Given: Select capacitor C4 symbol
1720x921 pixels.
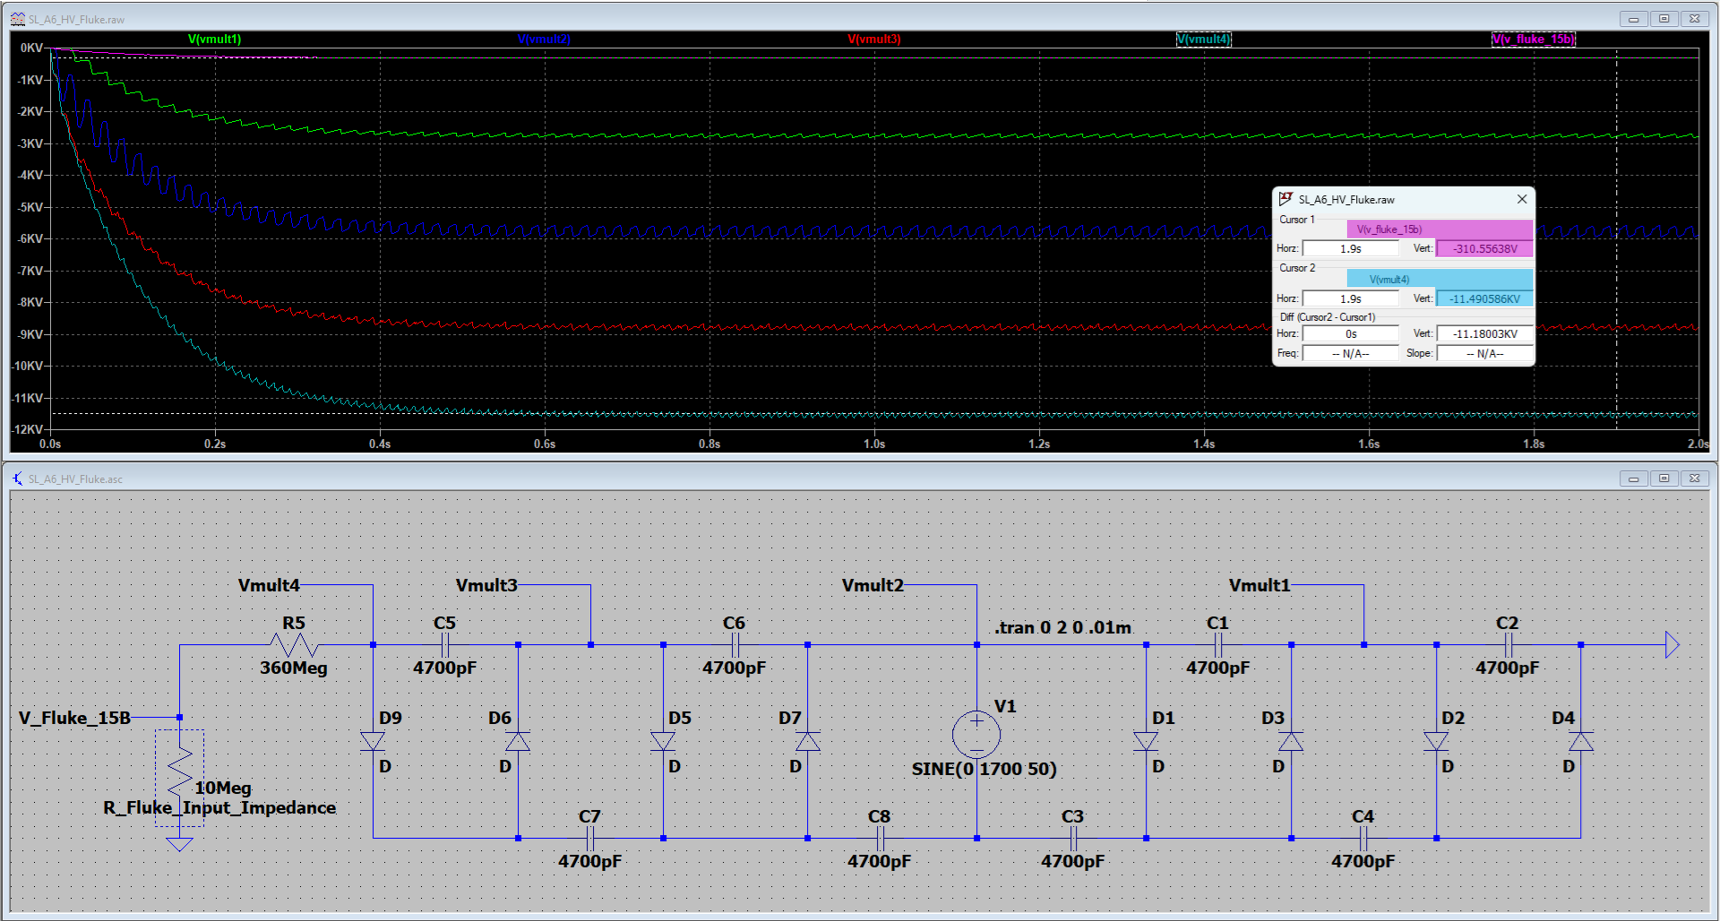Looking at the screenshot, I should tap(1363, 838).
